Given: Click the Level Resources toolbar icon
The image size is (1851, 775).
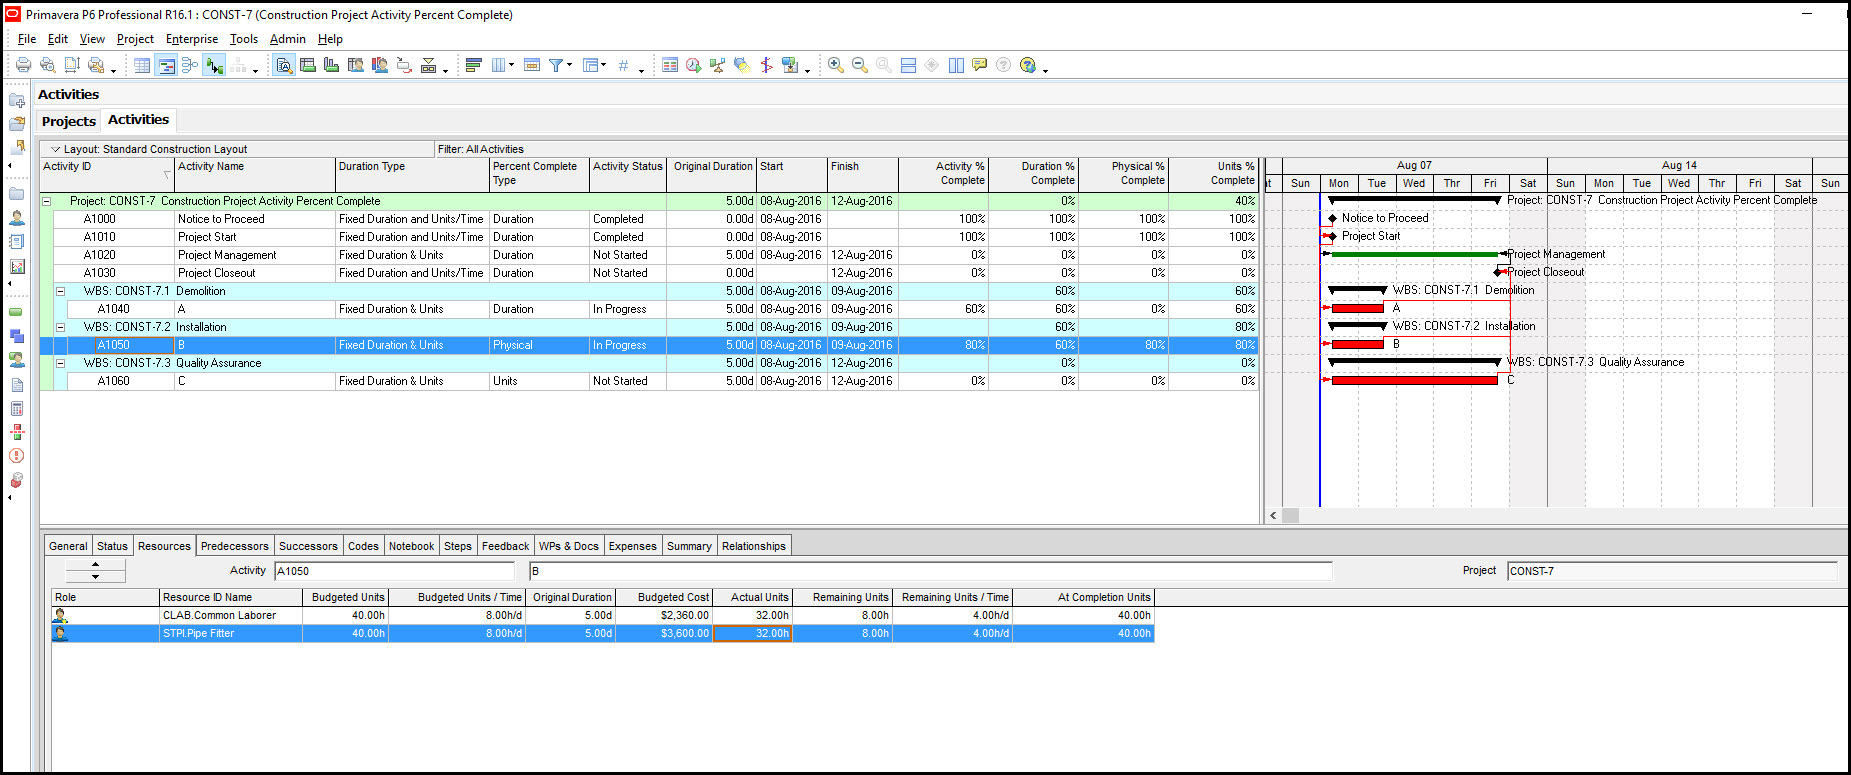Looking at the screenshot, I should tap(718, 65).
